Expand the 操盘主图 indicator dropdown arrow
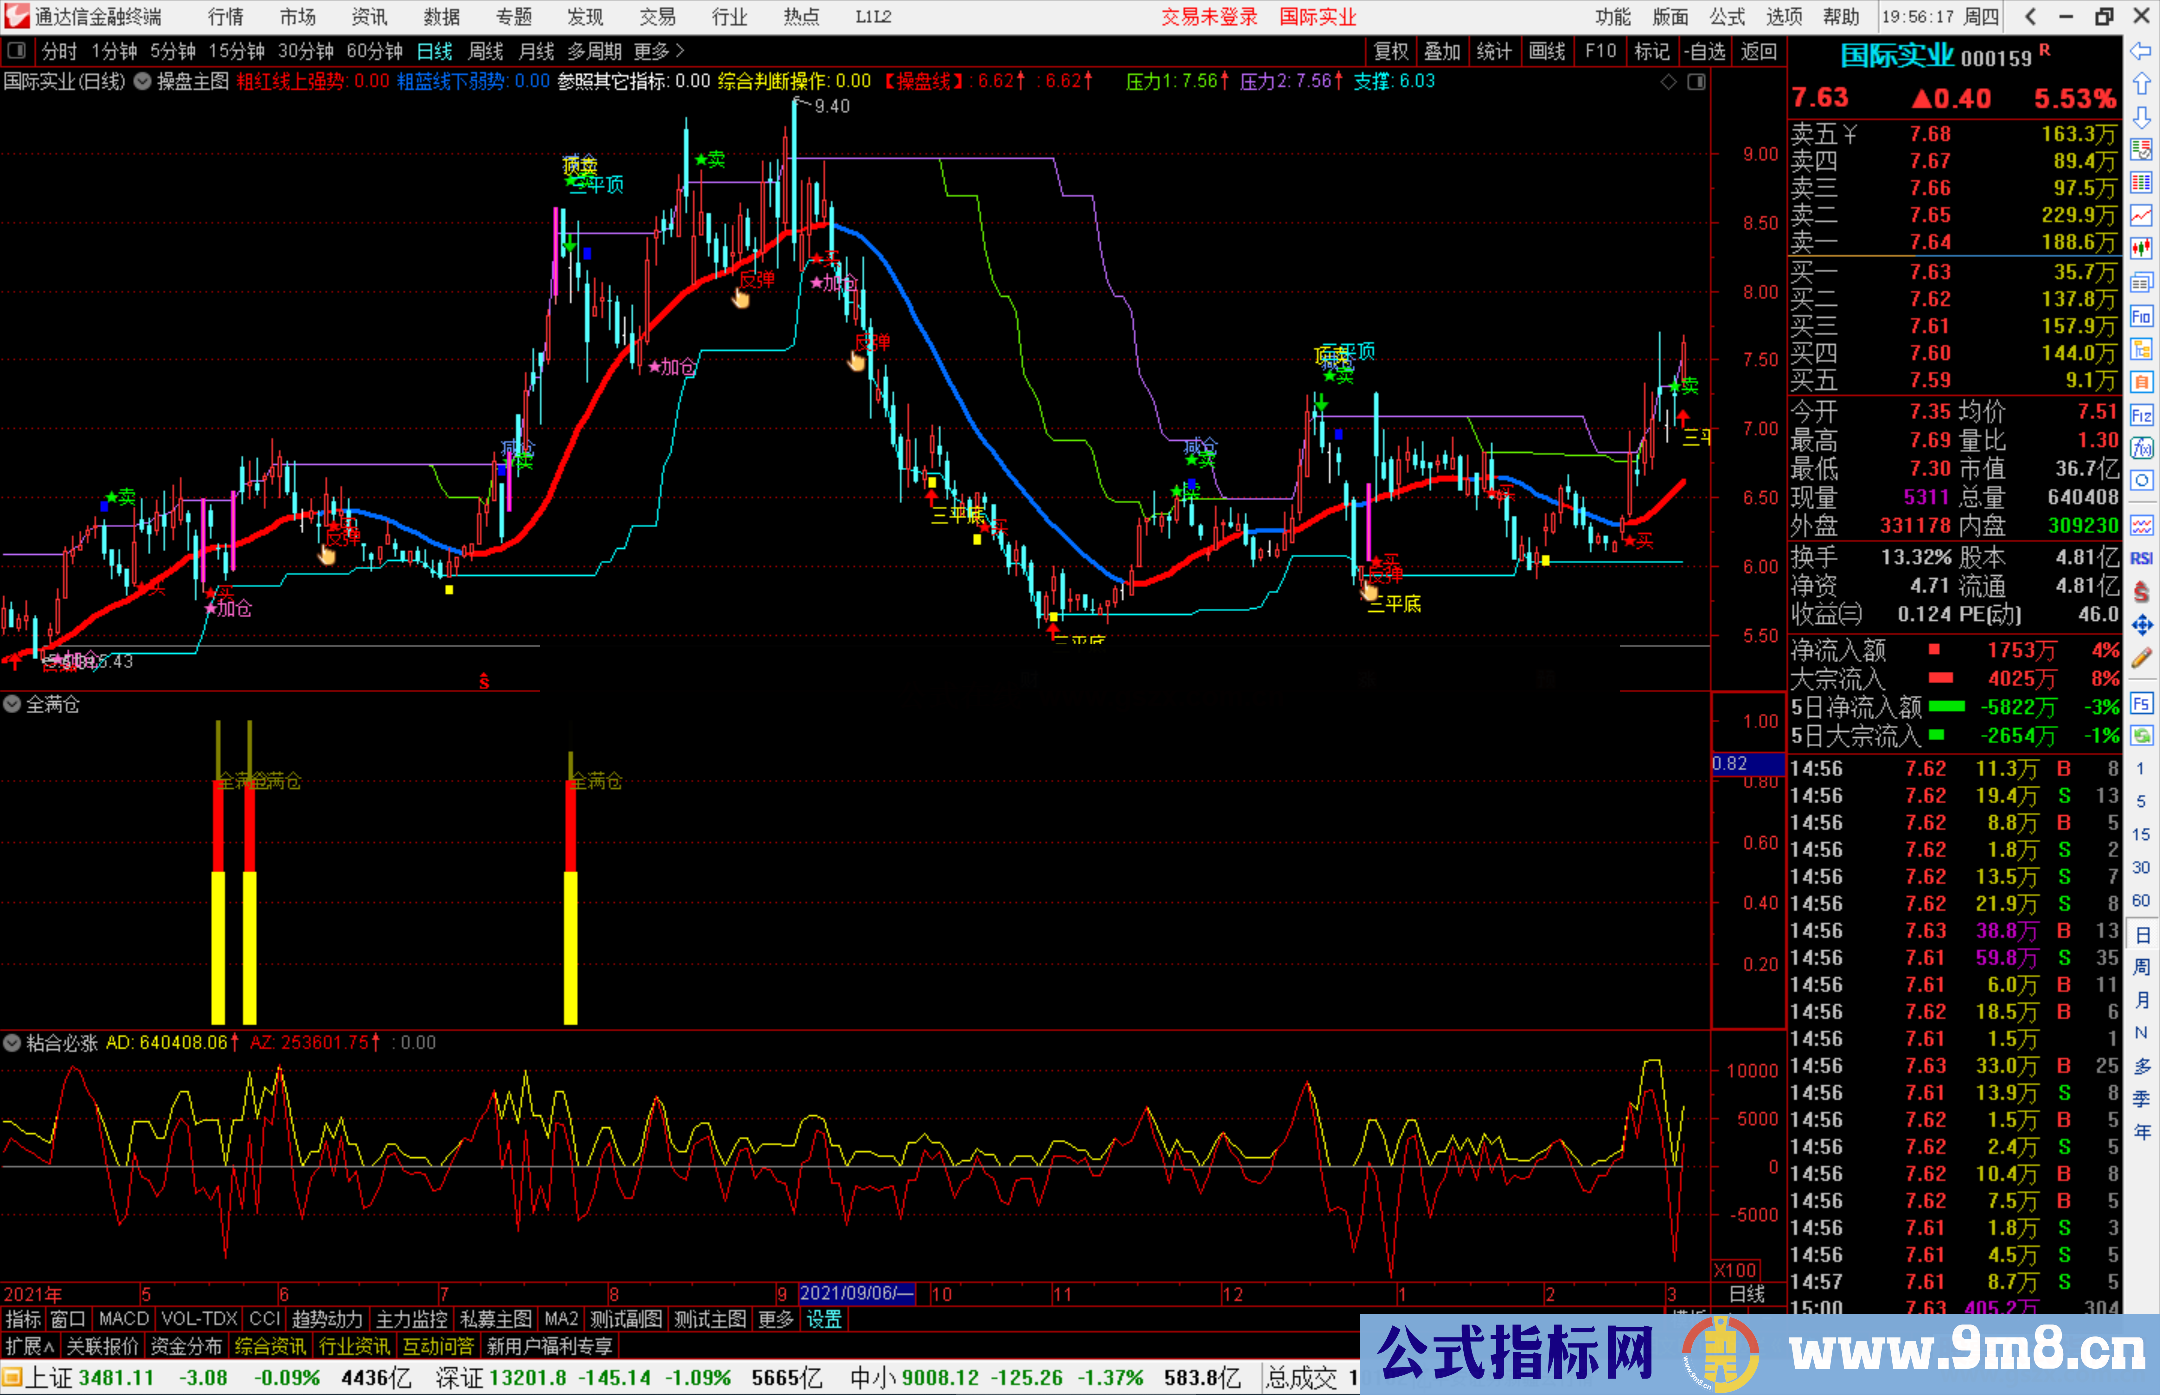Image resolution: width=2160 pixels, height=1395 pixels. 143,82
